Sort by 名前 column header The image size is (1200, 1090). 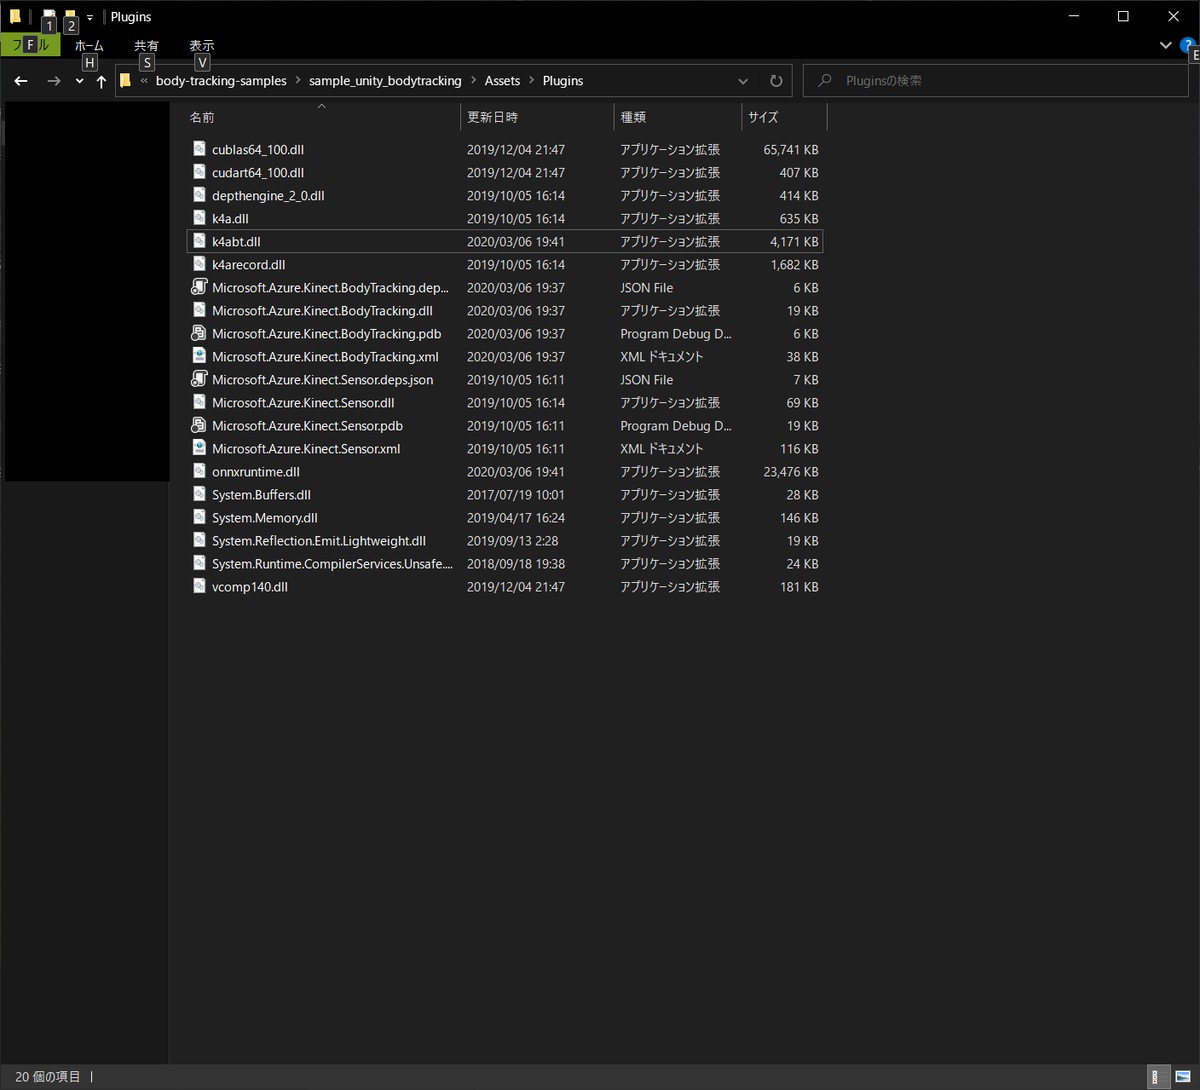[x=321, y=117]
